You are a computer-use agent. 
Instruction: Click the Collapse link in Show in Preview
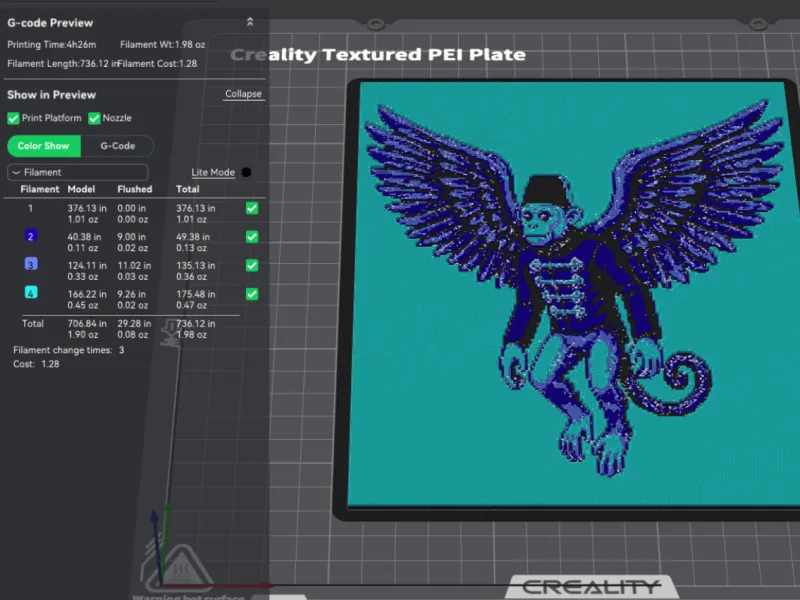click(243, 94)
